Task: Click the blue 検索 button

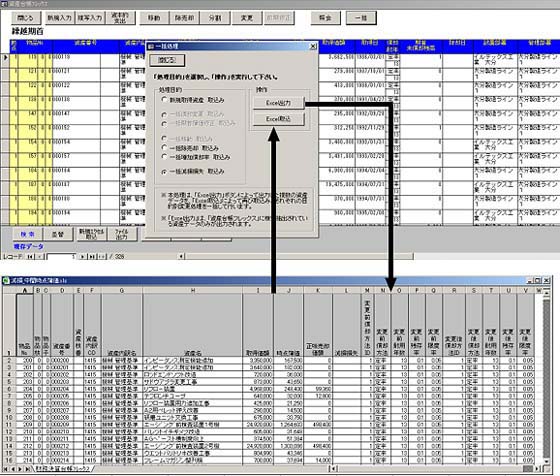Action: pos(28,234)
